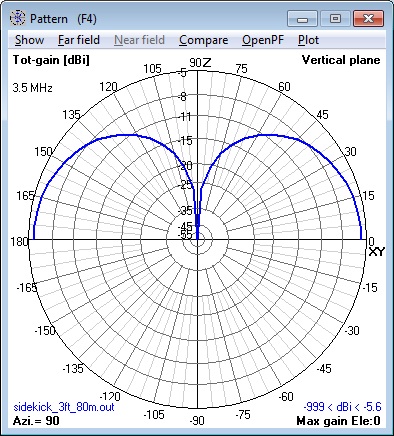Click the 60 degree angle label
394x436 pixels.
[284, 87]
